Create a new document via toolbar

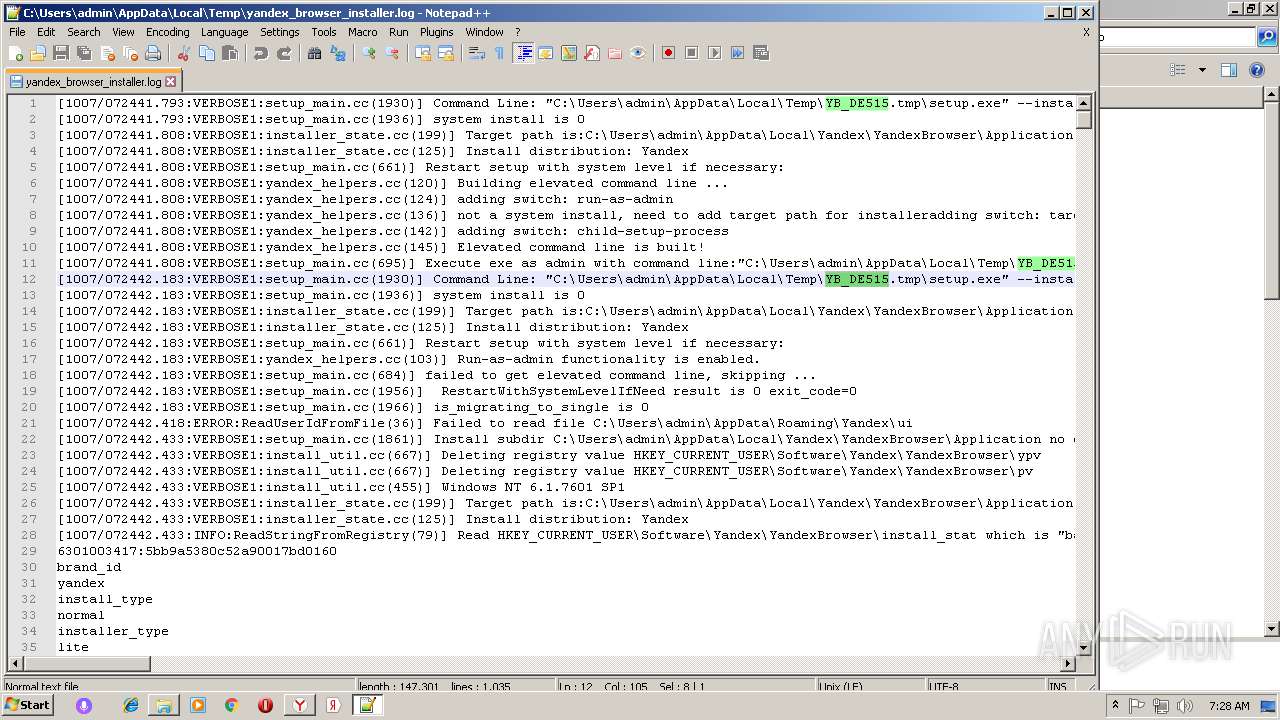point(16,53)
